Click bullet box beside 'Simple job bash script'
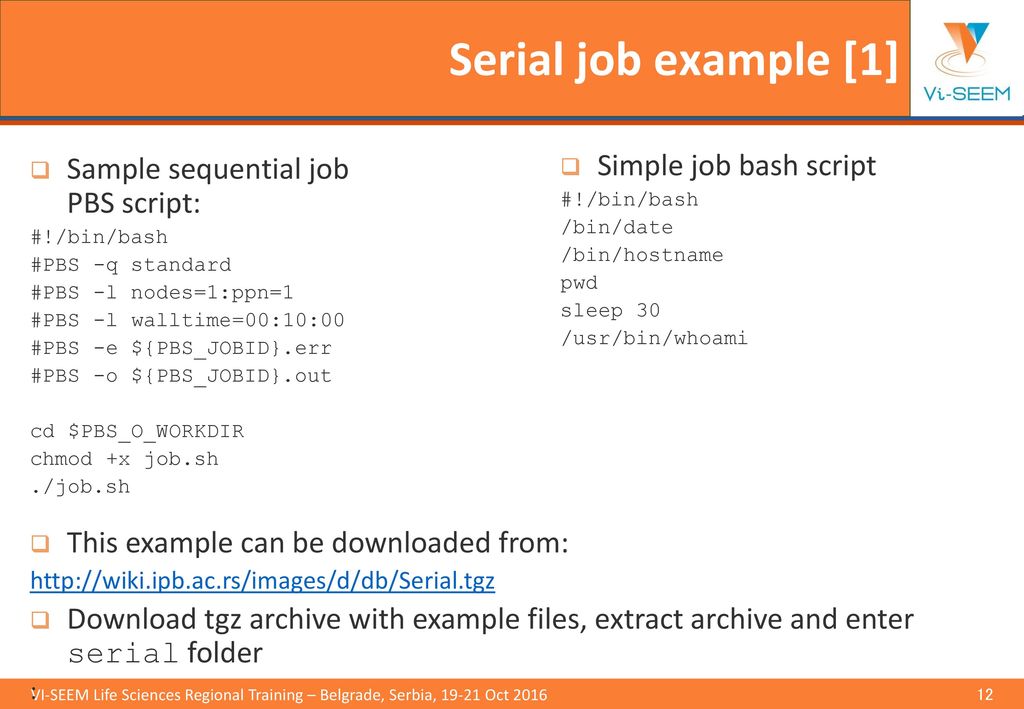The image size is (1024, 709). click(570, 166)
